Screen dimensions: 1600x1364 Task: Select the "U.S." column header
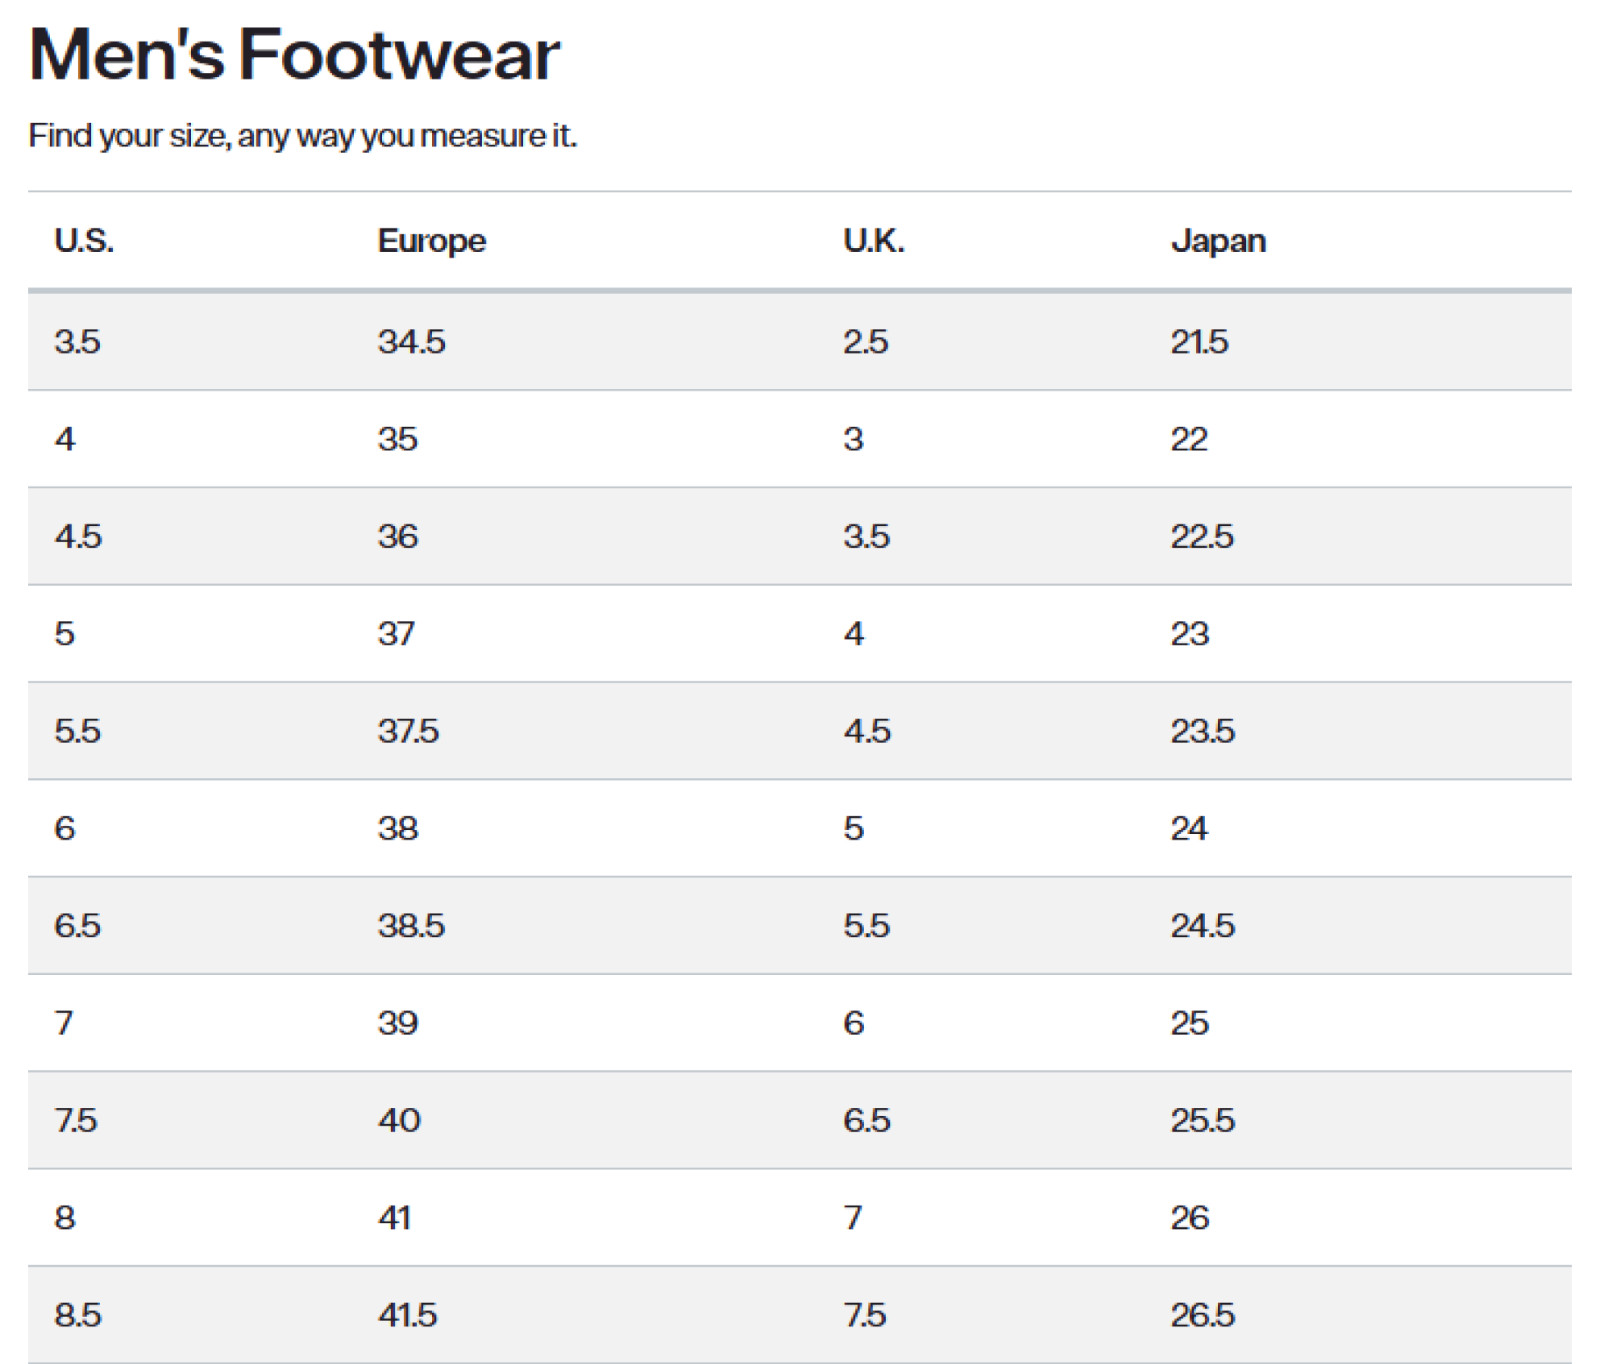[84, 241]
